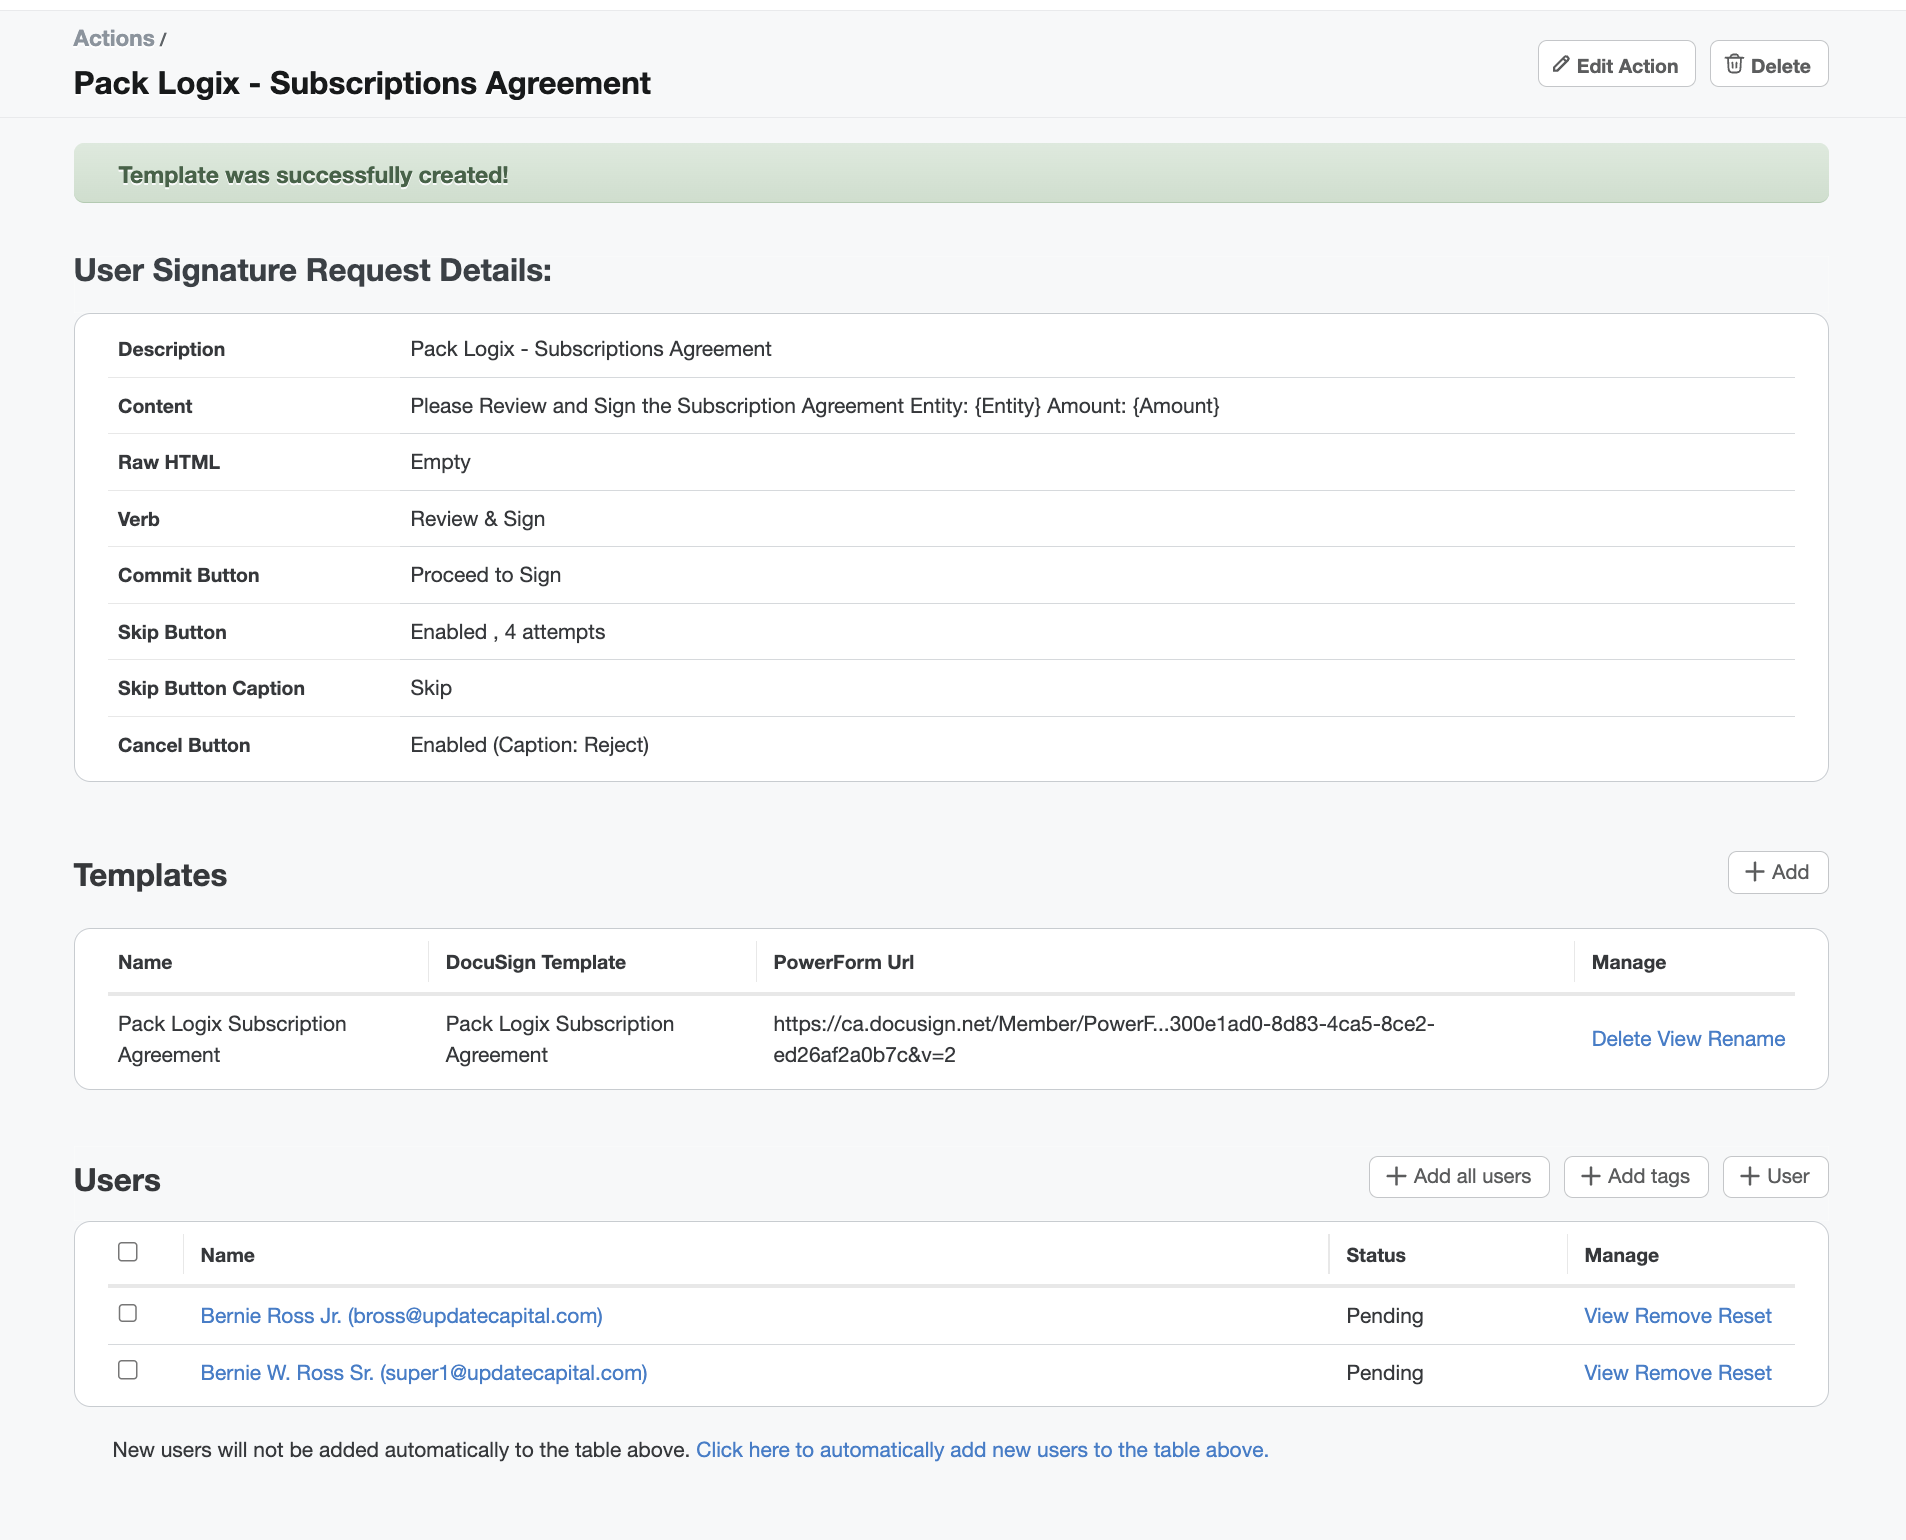1906x1540 pixels.
Task: Open Bernie Ross Jr. (bross@updatecapital.com) profile link
Action: click(401, 1316)
